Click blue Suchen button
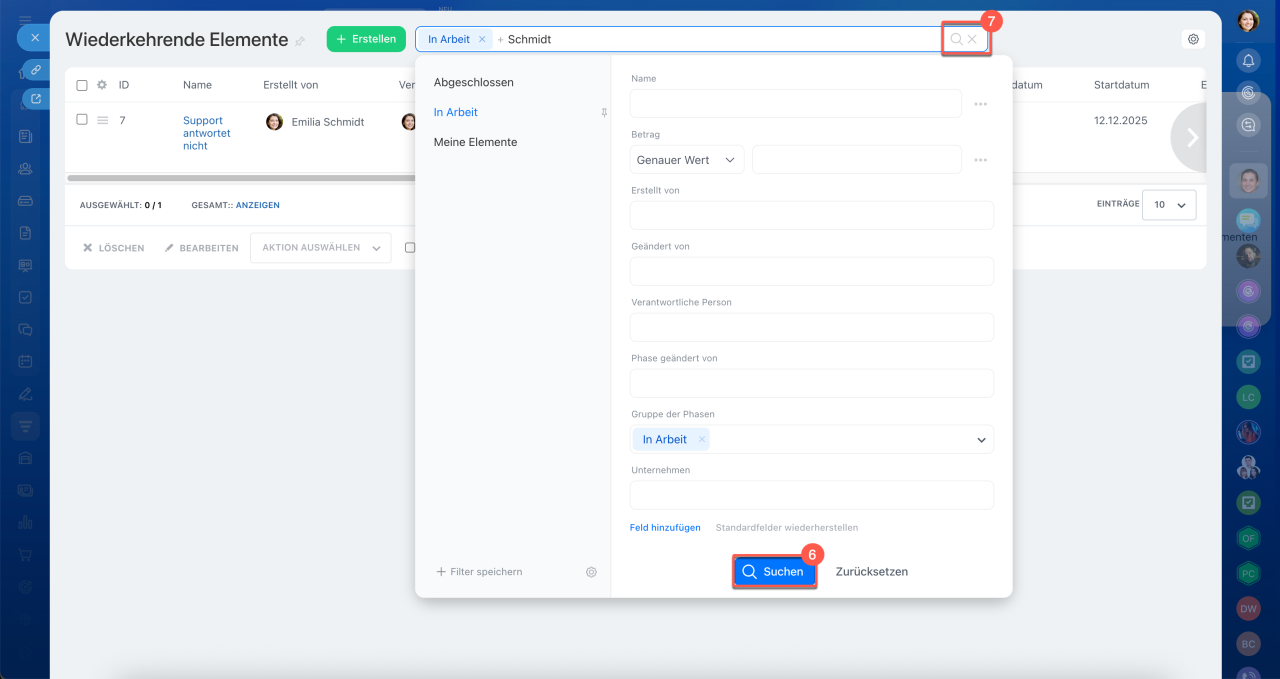 pos(774,572)
